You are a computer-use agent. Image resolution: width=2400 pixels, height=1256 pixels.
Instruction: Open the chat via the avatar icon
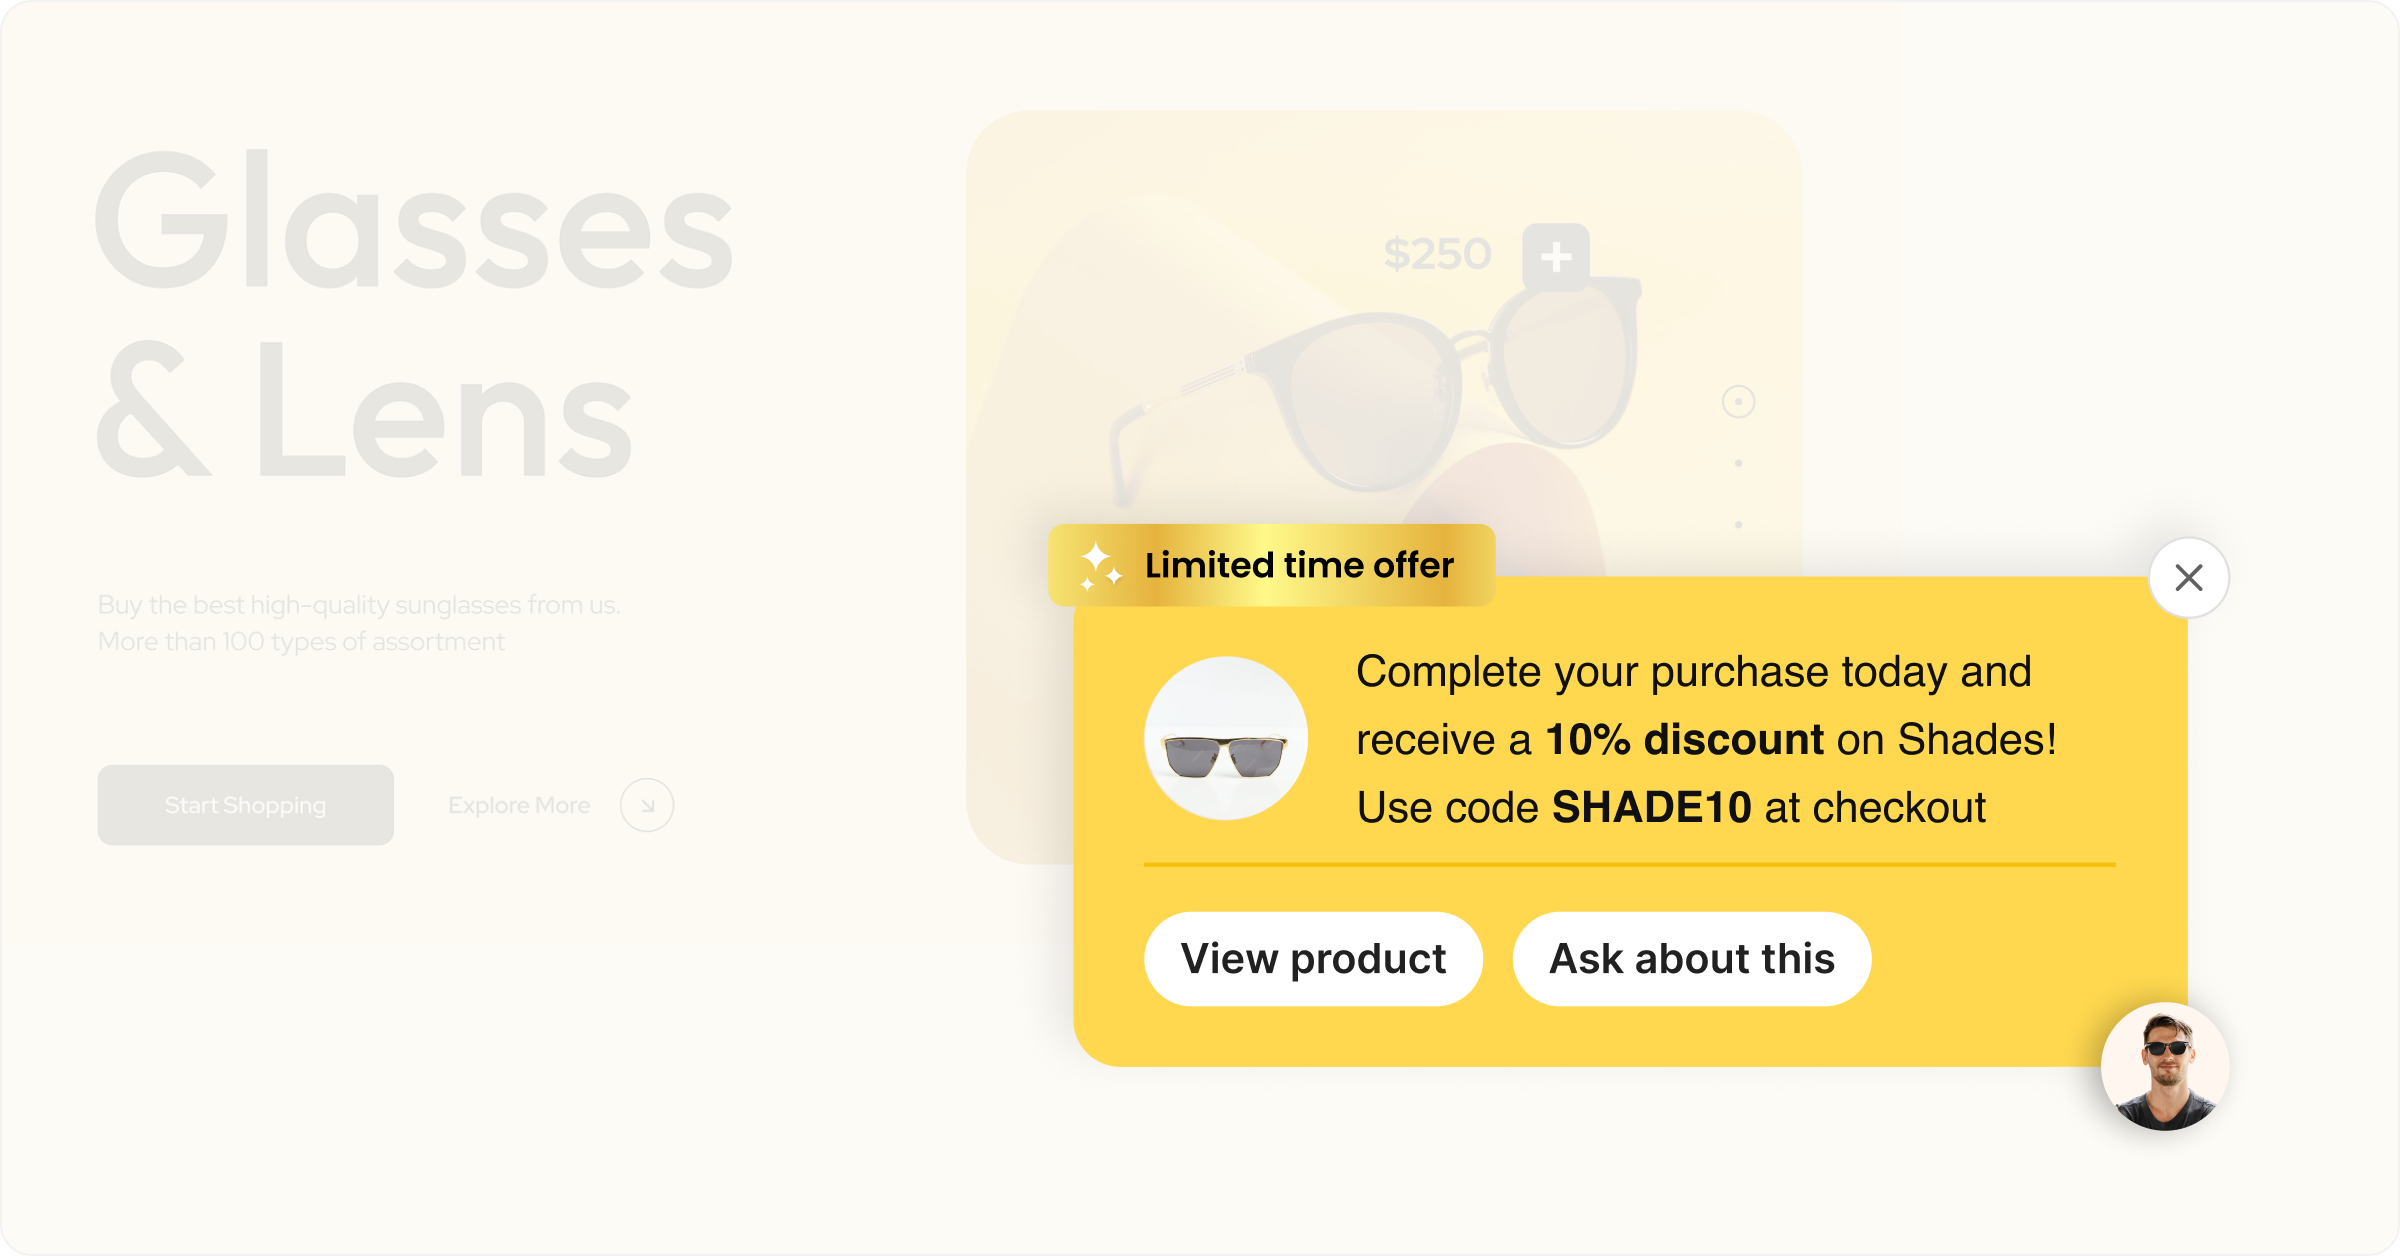tap(2166, 1067)
